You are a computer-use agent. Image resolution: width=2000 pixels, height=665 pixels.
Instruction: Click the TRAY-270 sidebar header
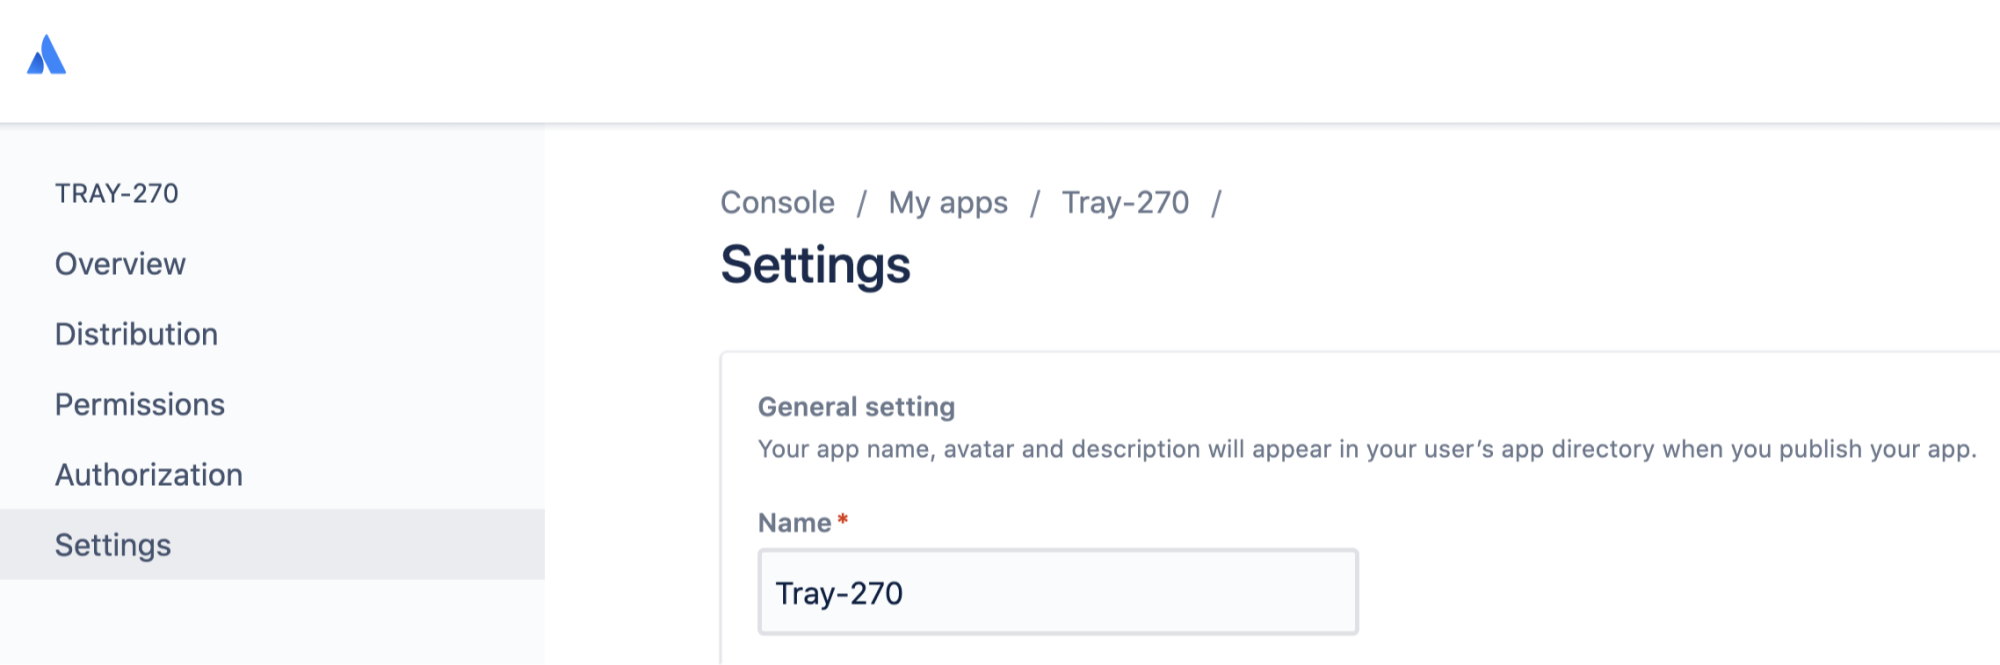[x=117, y=193]
